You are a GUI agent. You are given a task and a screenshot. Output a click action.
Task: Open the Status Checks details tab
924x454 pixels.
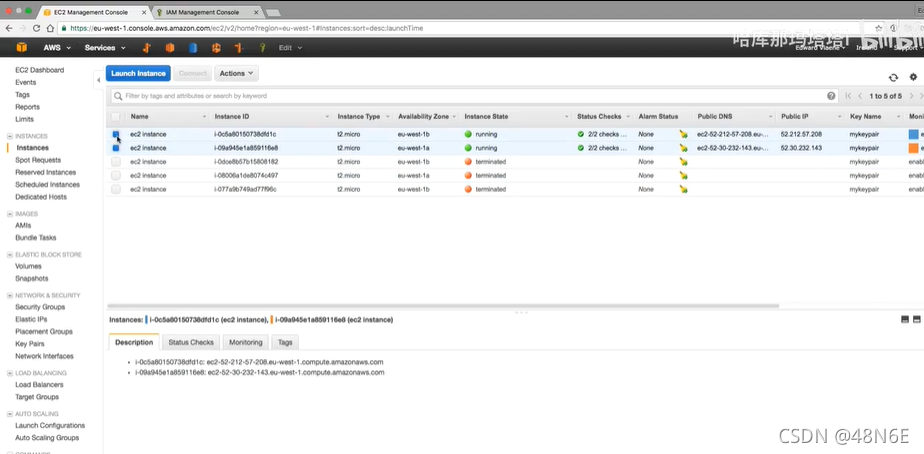pyautogui.click(x=190, y=342)
